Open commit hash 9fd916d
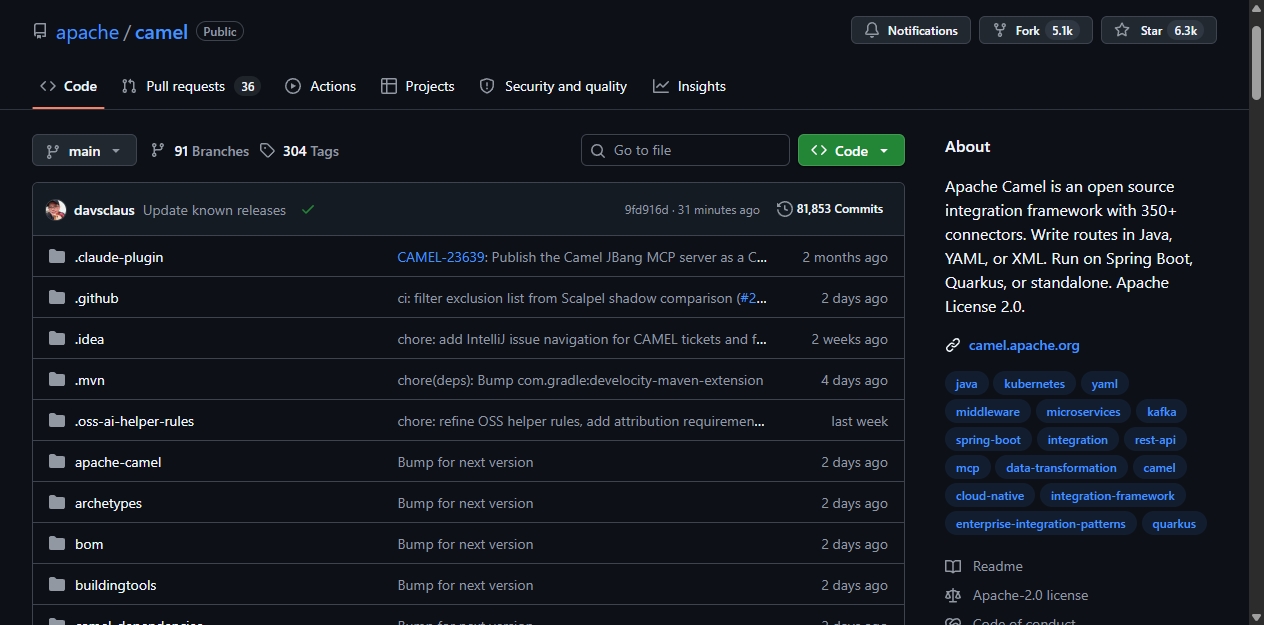Image resolution: width=1264 pixels, height=625 pixels. tap(647, 210)
